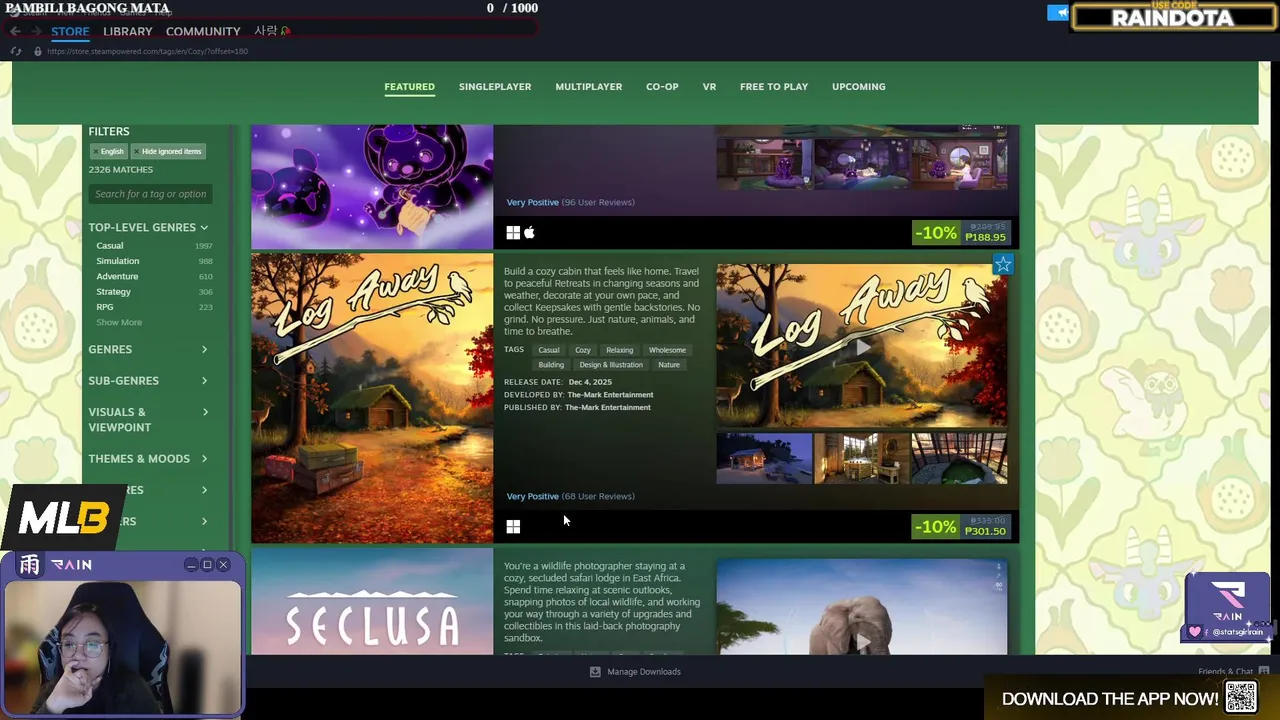Switch to the Co-op tab
This screenshot has height=720, width=1280.
pyautogui.click(x=662, y=87)
